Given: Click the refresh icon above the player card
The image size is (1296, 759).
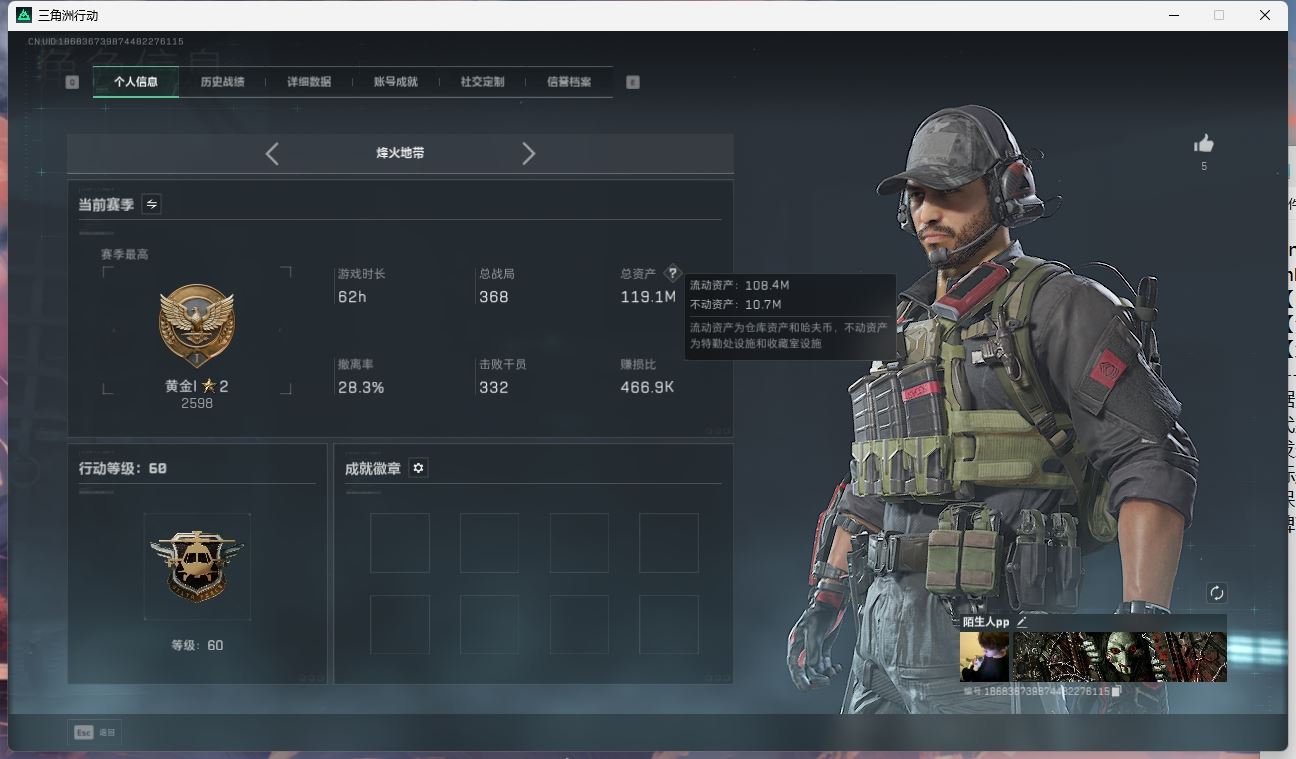Looking at the screenshot, I should tap(1216, 593).
